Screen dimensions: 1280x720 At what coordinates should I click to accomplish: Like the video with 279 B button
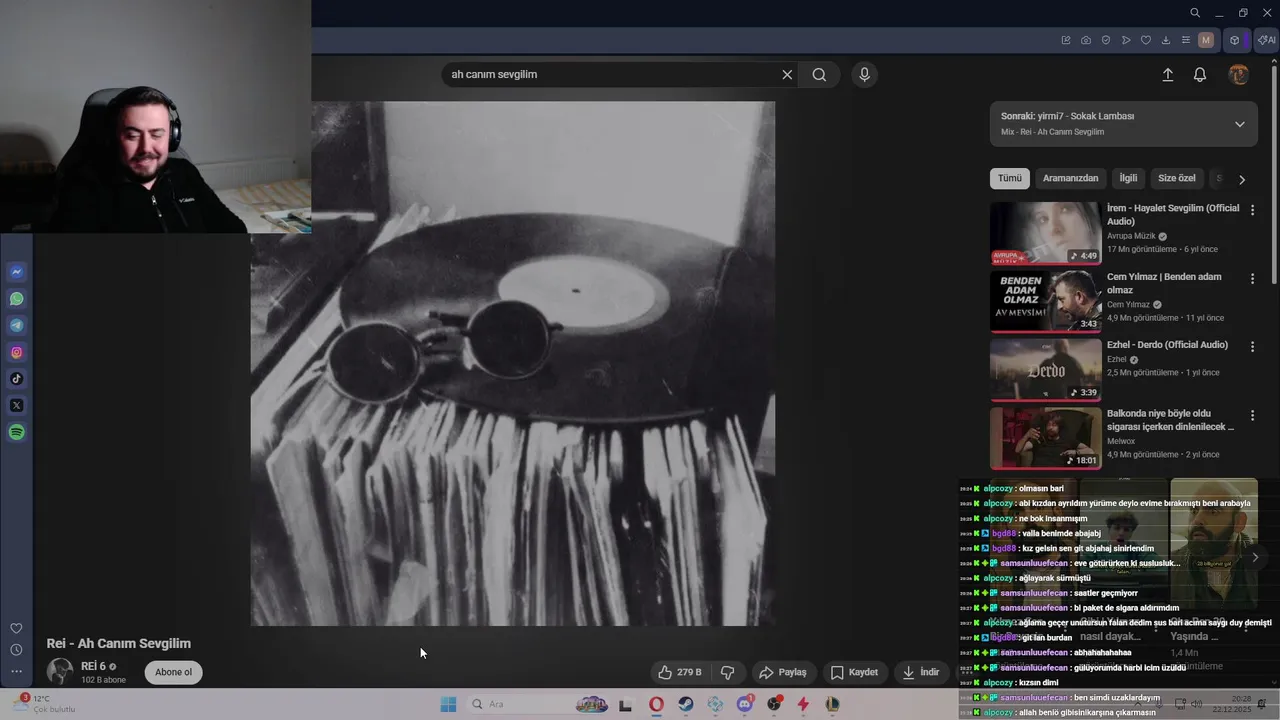(679, 672)
